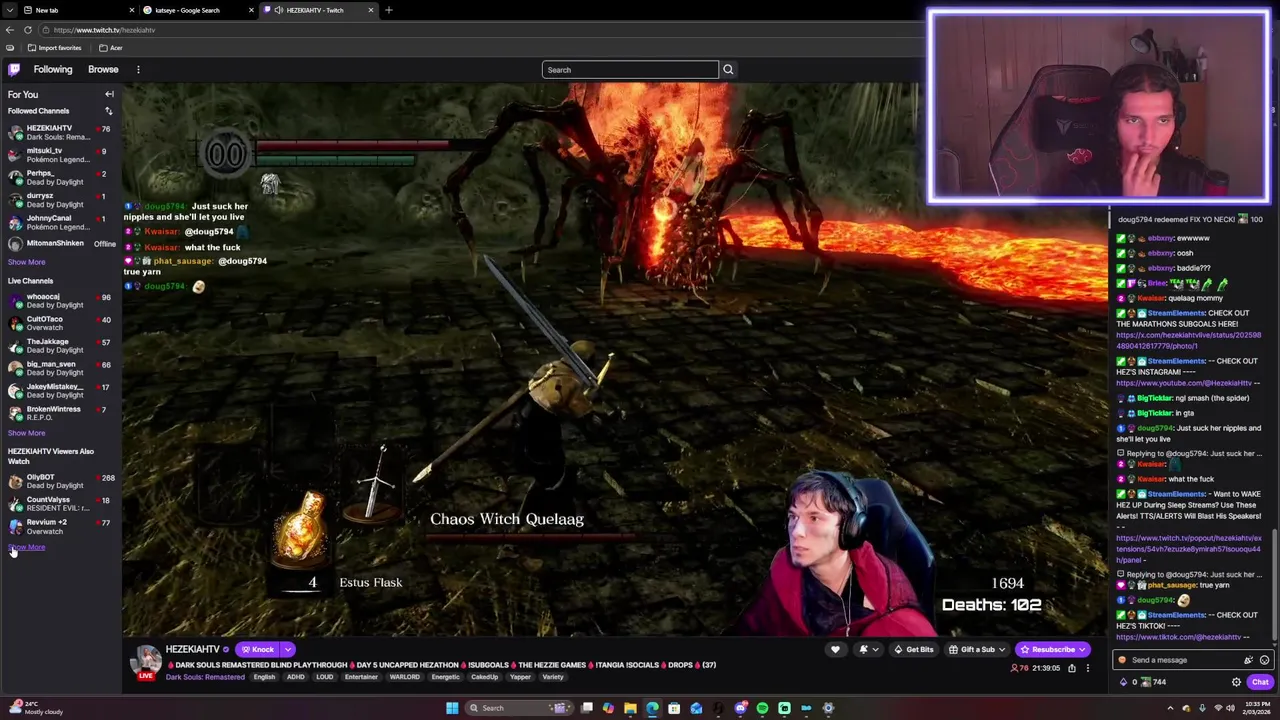
Task: Open the JohnnyCanal channel in sidebar
Action: point(60,222)
